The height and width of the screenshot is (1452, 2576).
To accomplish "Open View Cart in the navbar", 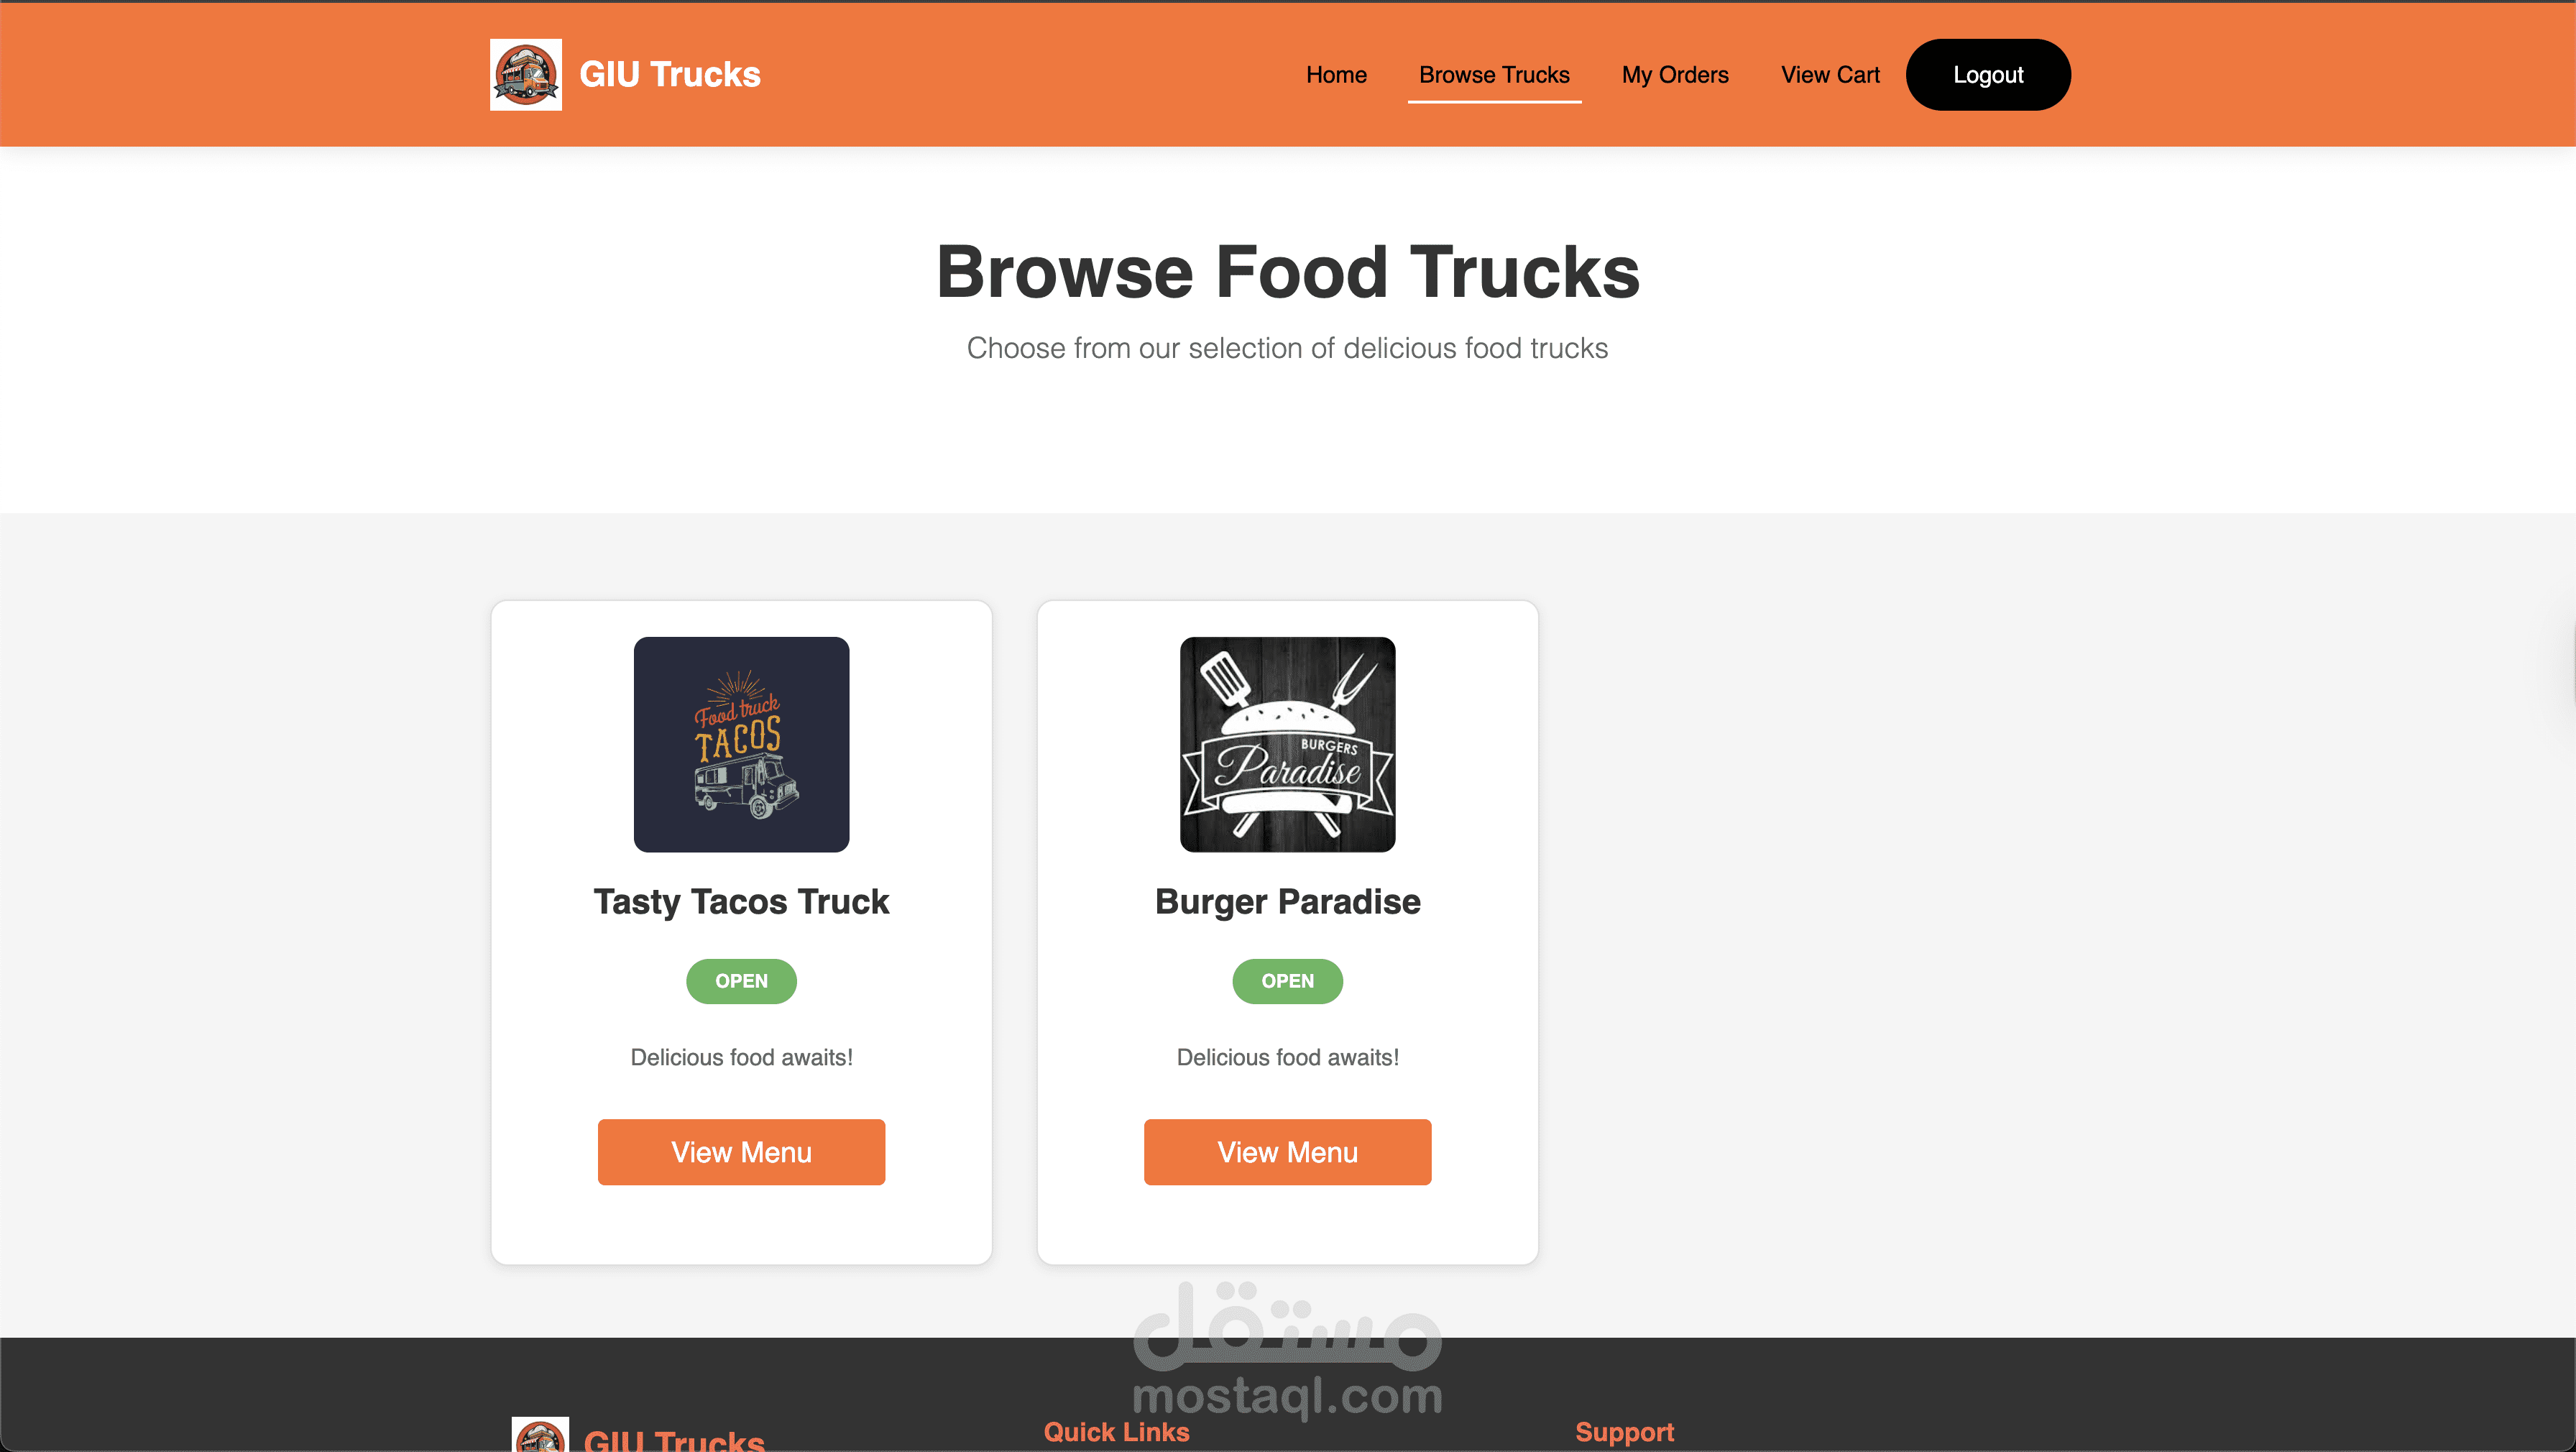I will (x=1830, y=75).
